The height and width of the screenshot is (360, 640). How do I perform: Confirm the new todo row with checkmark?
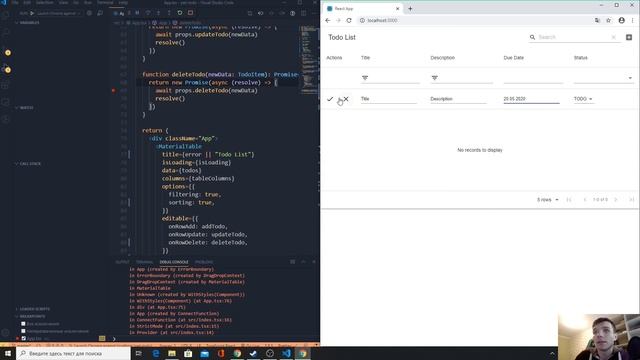pyautogui.click(x=330, y=99)
